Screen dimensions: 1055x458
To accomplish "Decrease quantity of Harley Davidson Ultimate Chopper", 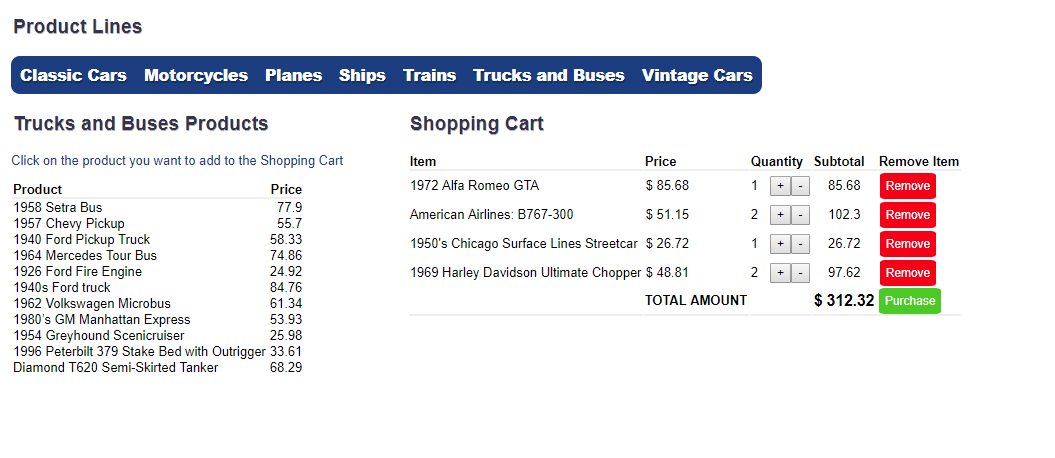I will 800,273.
